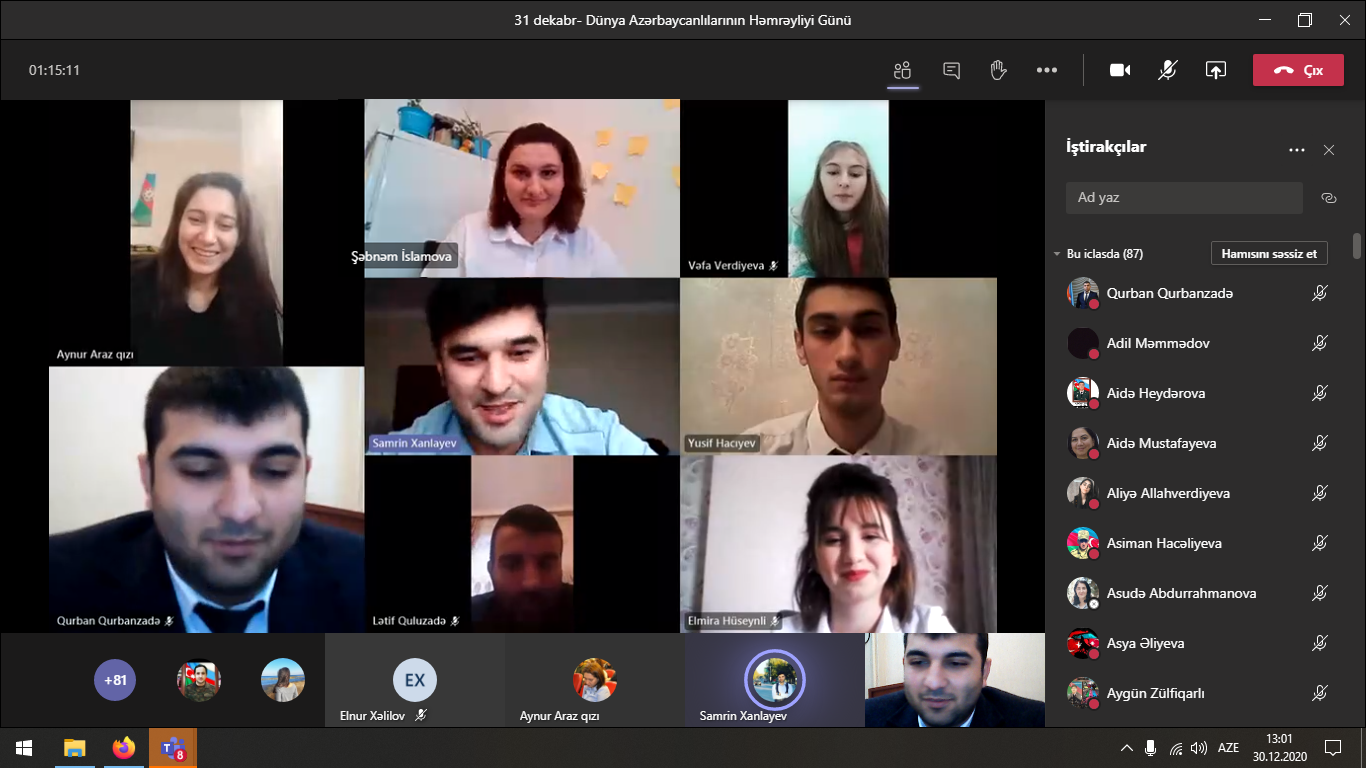Open participants panel more options ellipsis
This screenshot has height=768, width=1366.
click(x=1297, y=150)
